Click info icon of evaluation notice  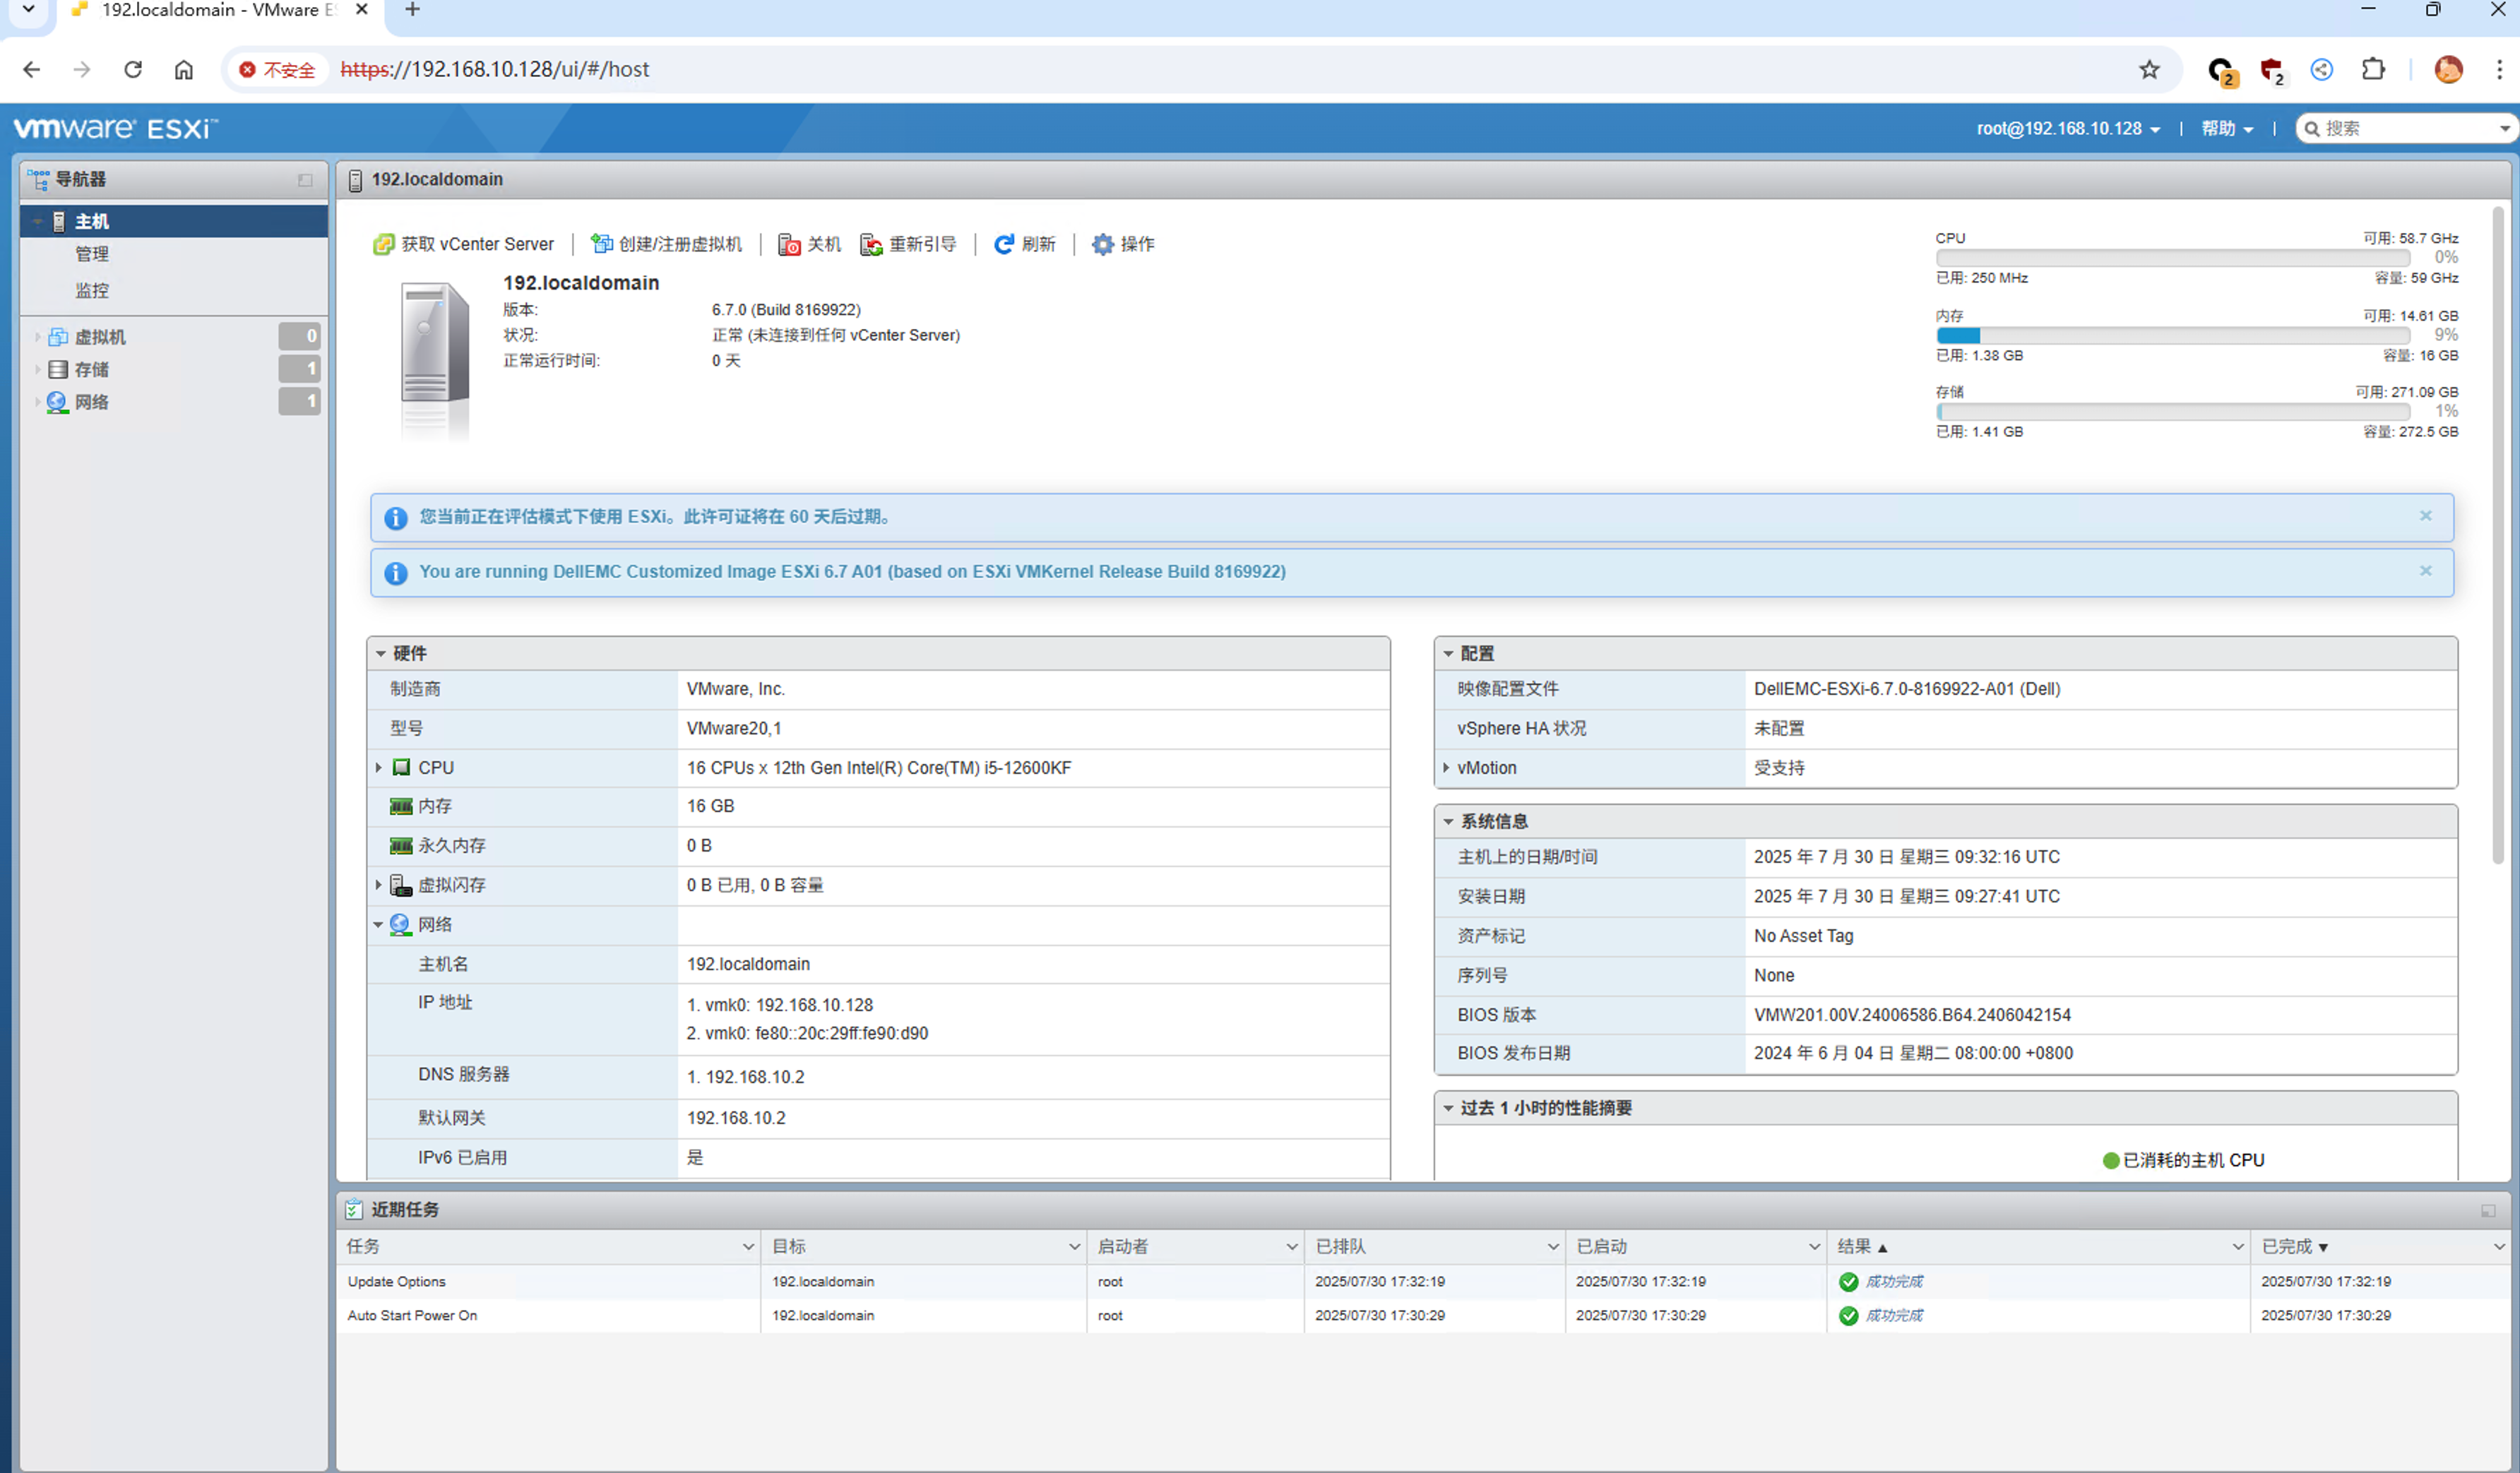click(x=396, y=518)
